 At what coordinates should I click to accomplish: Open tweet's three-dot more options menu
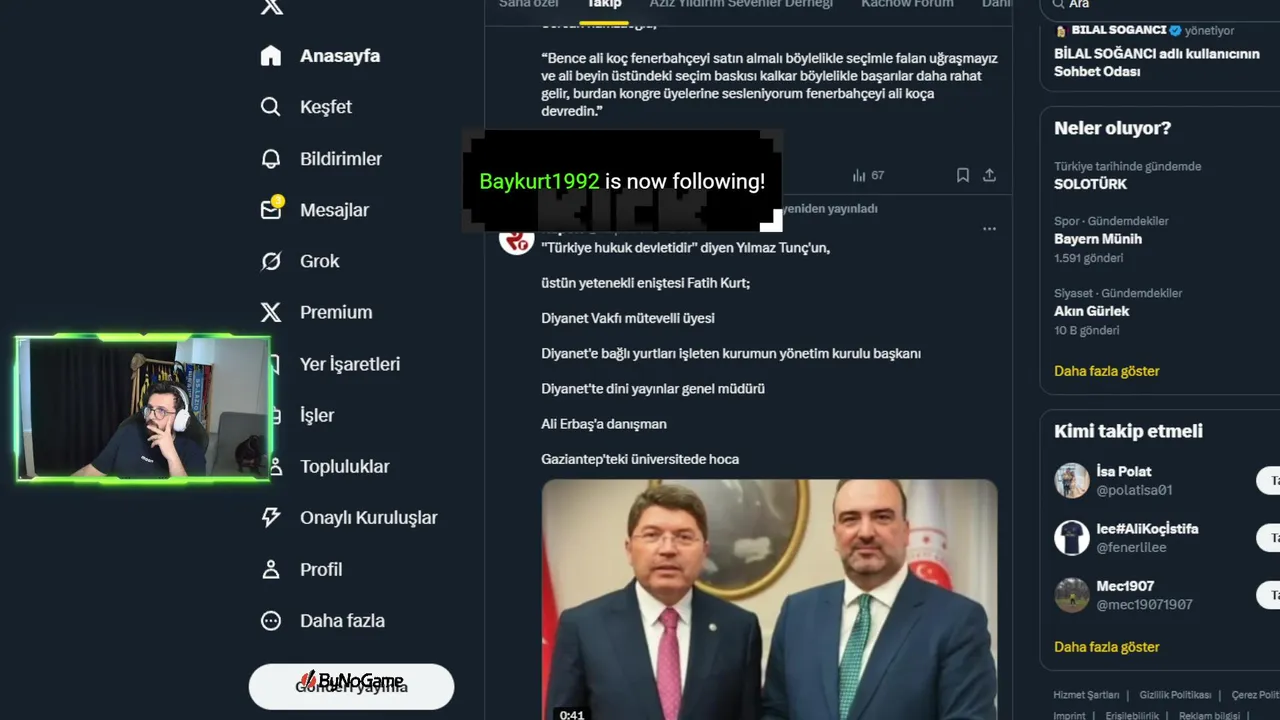989,229
